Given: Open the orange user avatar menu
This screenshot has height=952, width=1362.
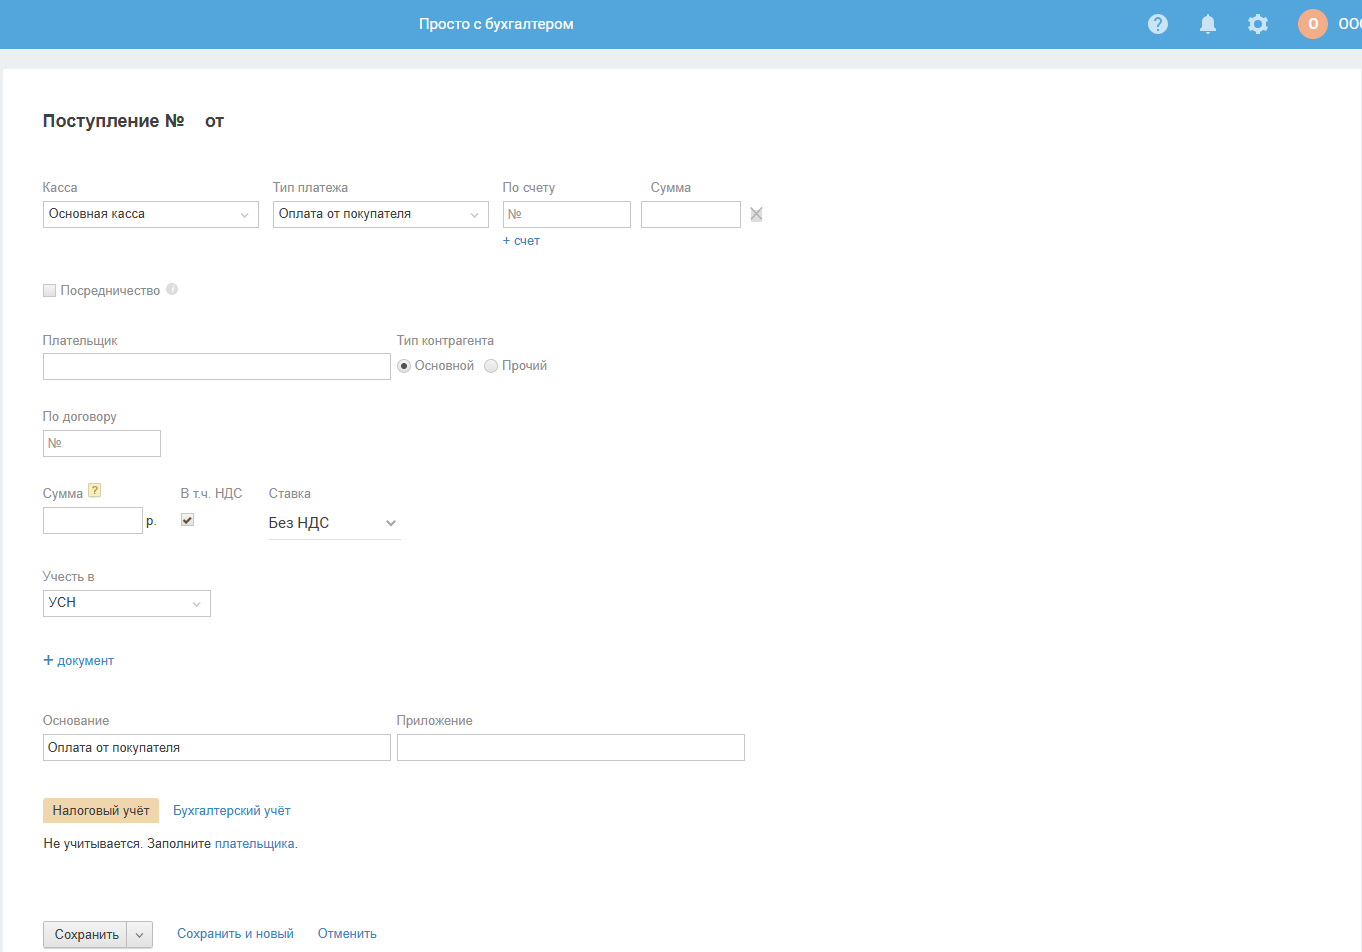Looking at the screenshot, I should click(1313, 24).
